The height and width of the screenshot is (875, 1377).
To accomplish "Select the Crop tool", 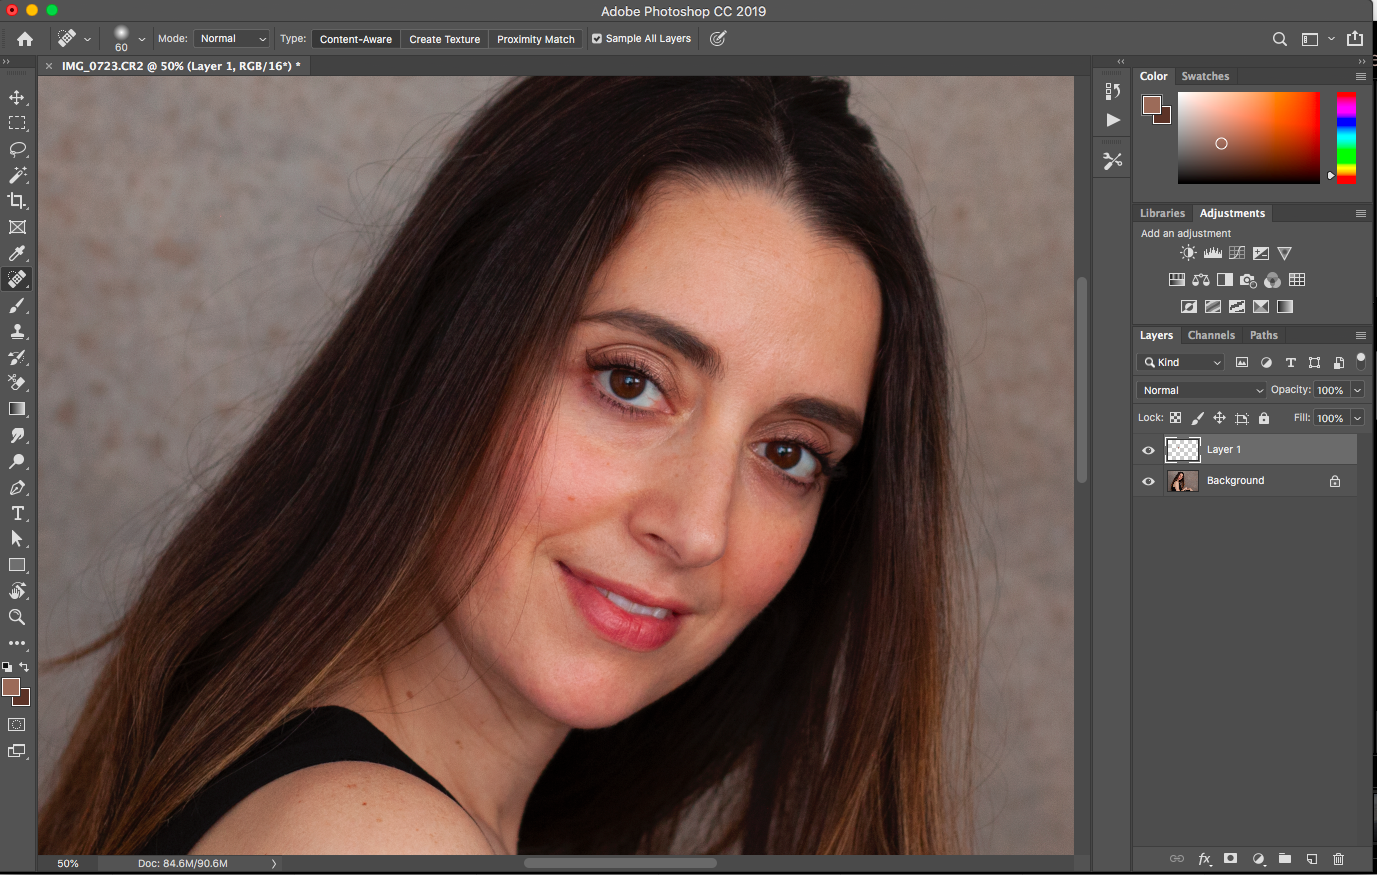I will pos(17,201).
